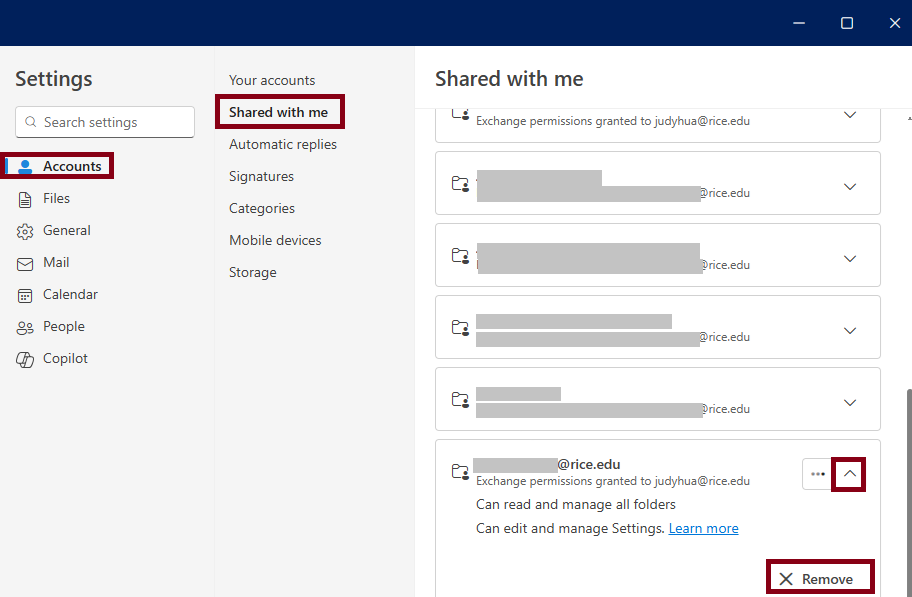Open People settings category
This screenshot has height=597, width=912.
[x=63, y=326]
